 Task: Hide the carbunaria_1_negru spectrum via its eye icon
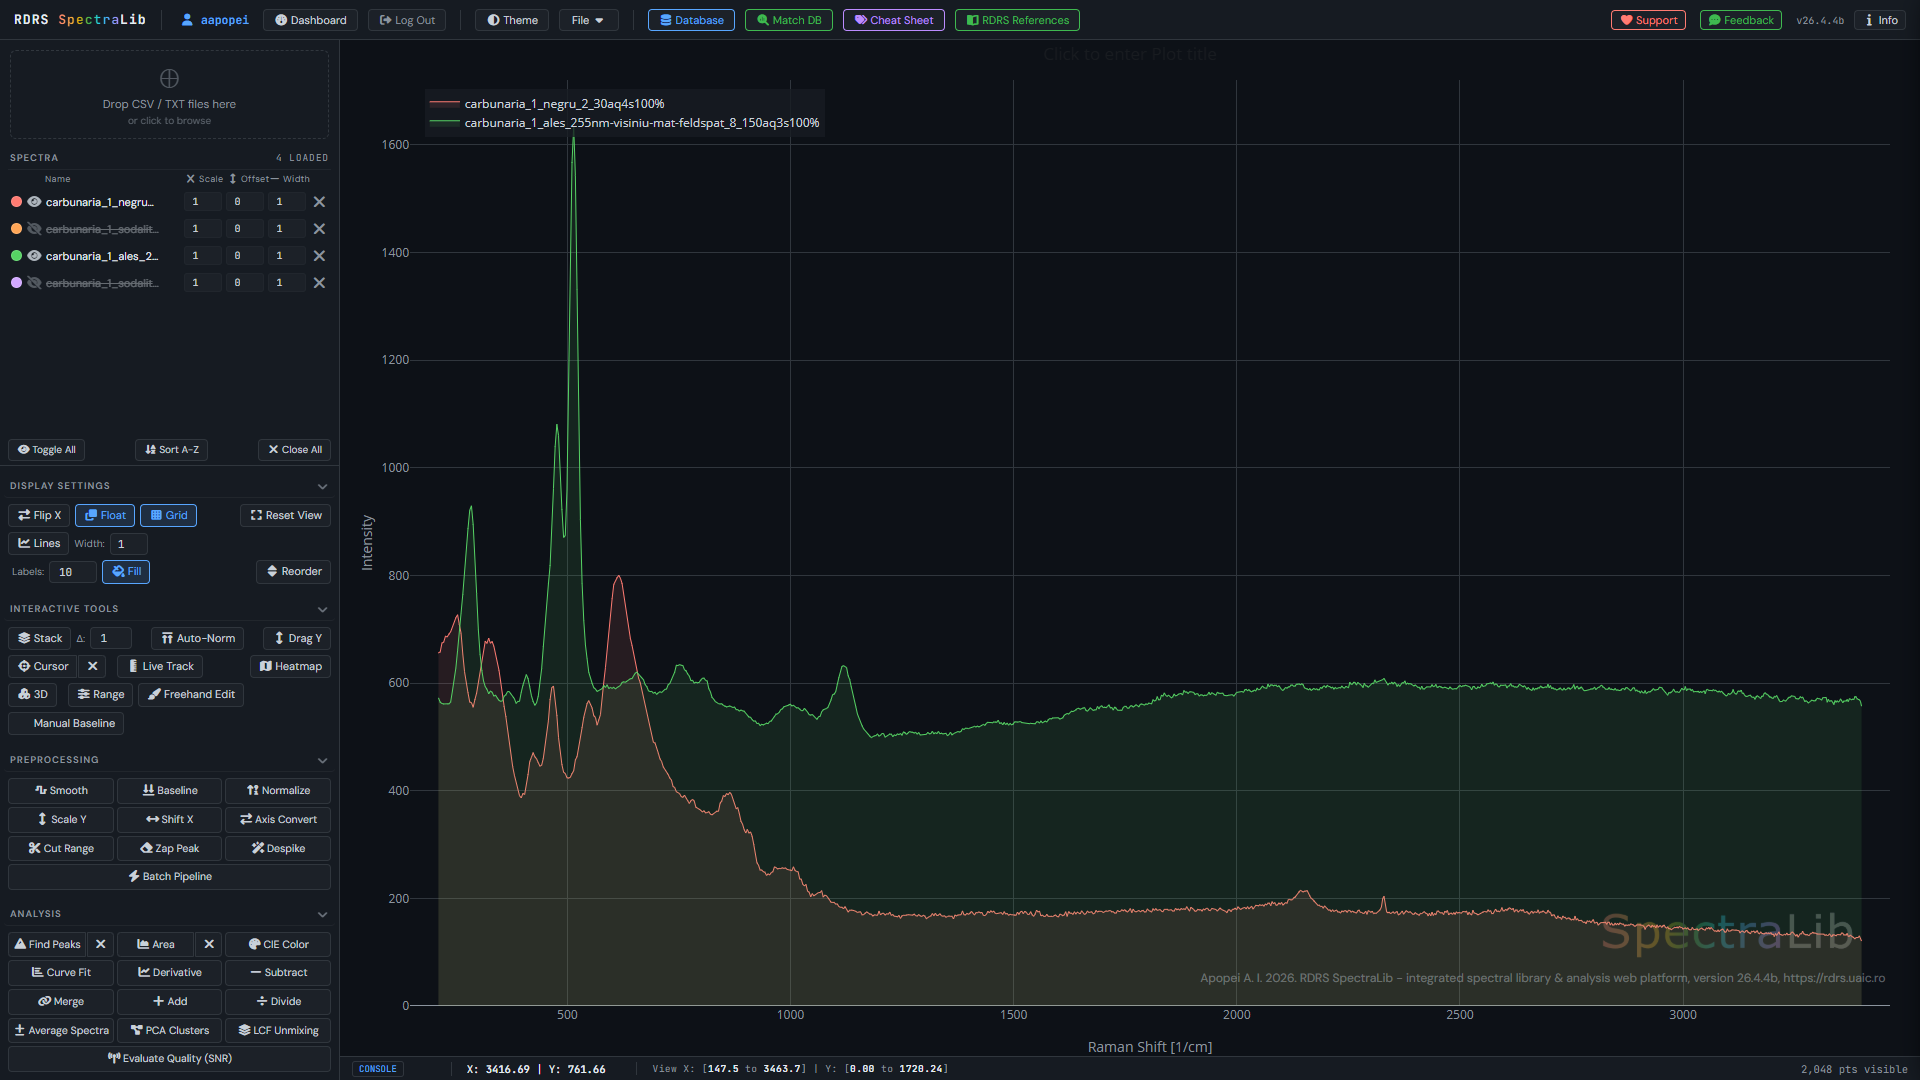[x=34, y=202]
